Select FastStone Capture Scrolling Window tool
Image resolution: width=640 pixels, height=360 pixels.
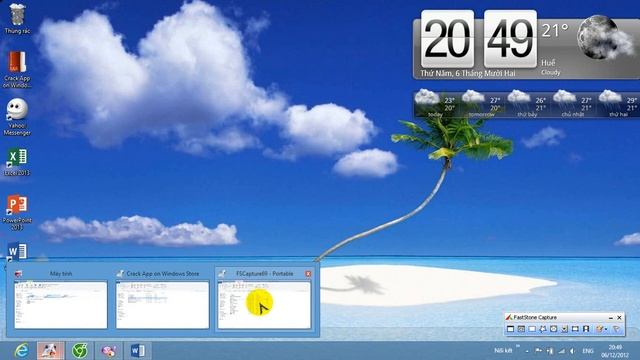pos(564,329)
